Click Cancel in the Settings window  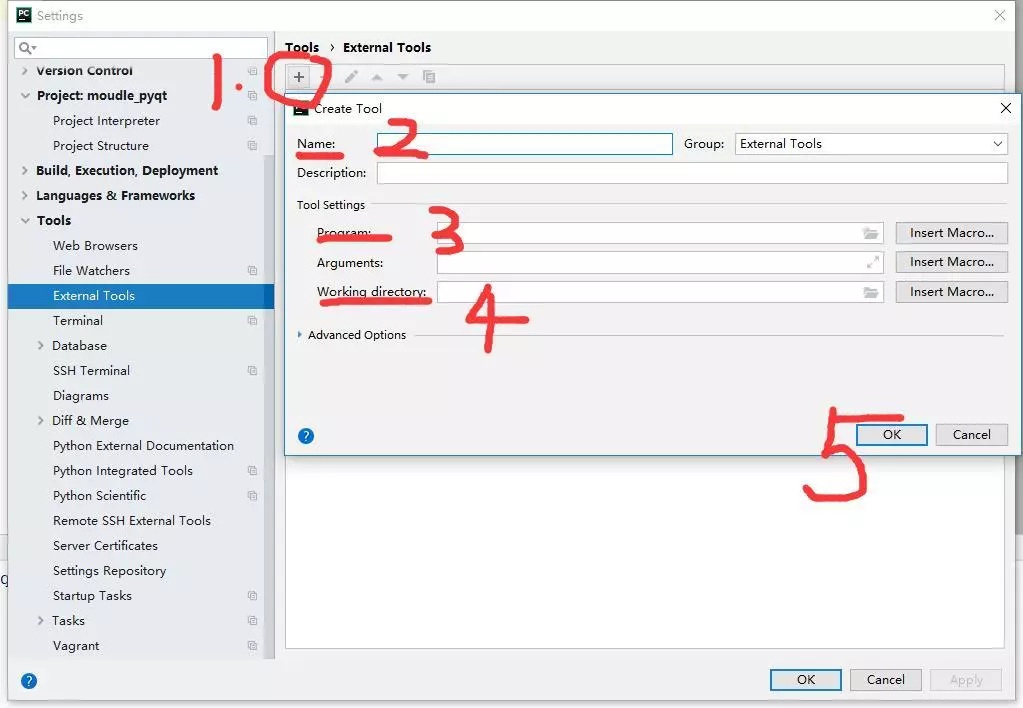[x=885, y=679]
